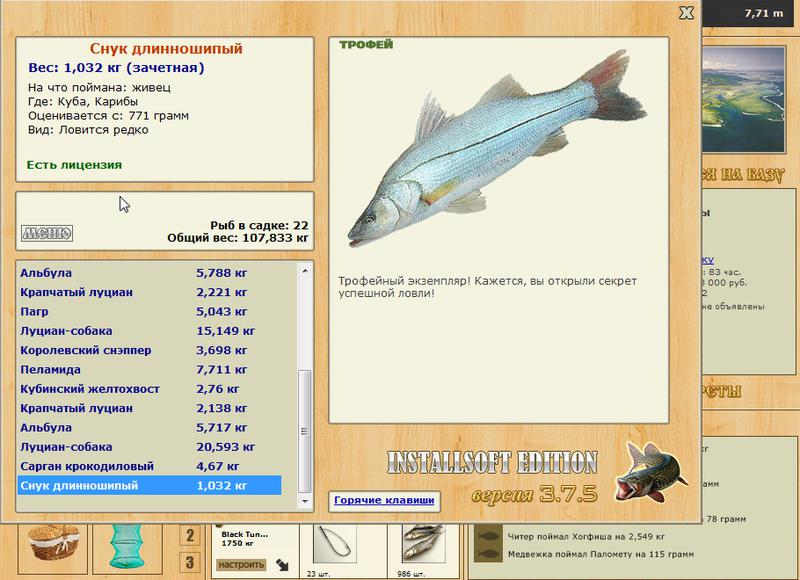Click the Медвежка поймал Паломету message

click(601, 554)
